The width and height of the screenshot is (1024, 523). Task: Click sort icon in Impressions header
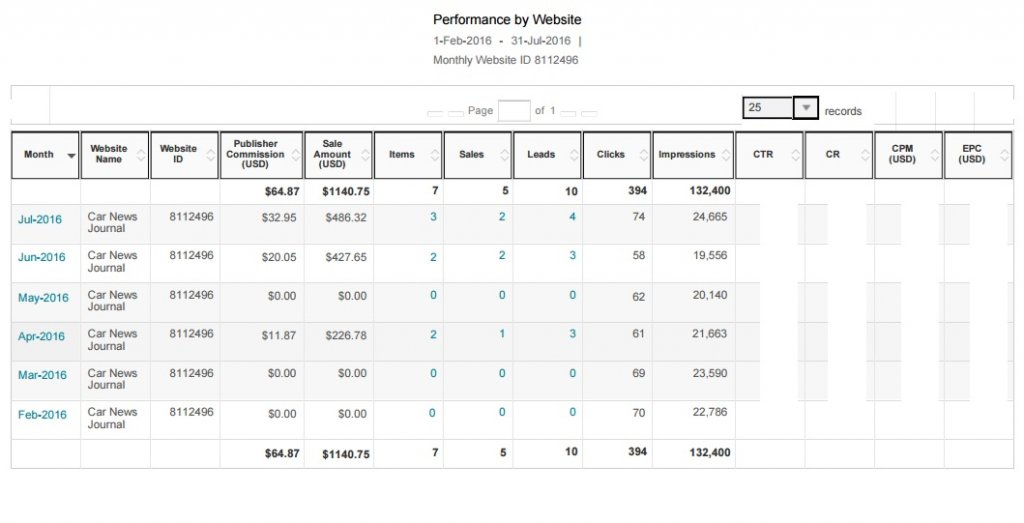point(726,155)
